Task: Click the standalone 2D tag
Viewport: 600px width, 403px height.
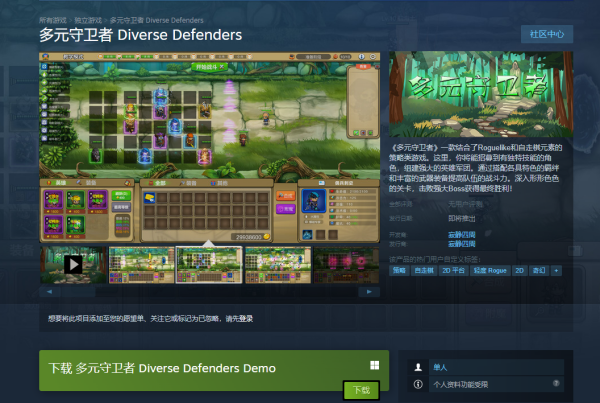Action: click(519, 271)
